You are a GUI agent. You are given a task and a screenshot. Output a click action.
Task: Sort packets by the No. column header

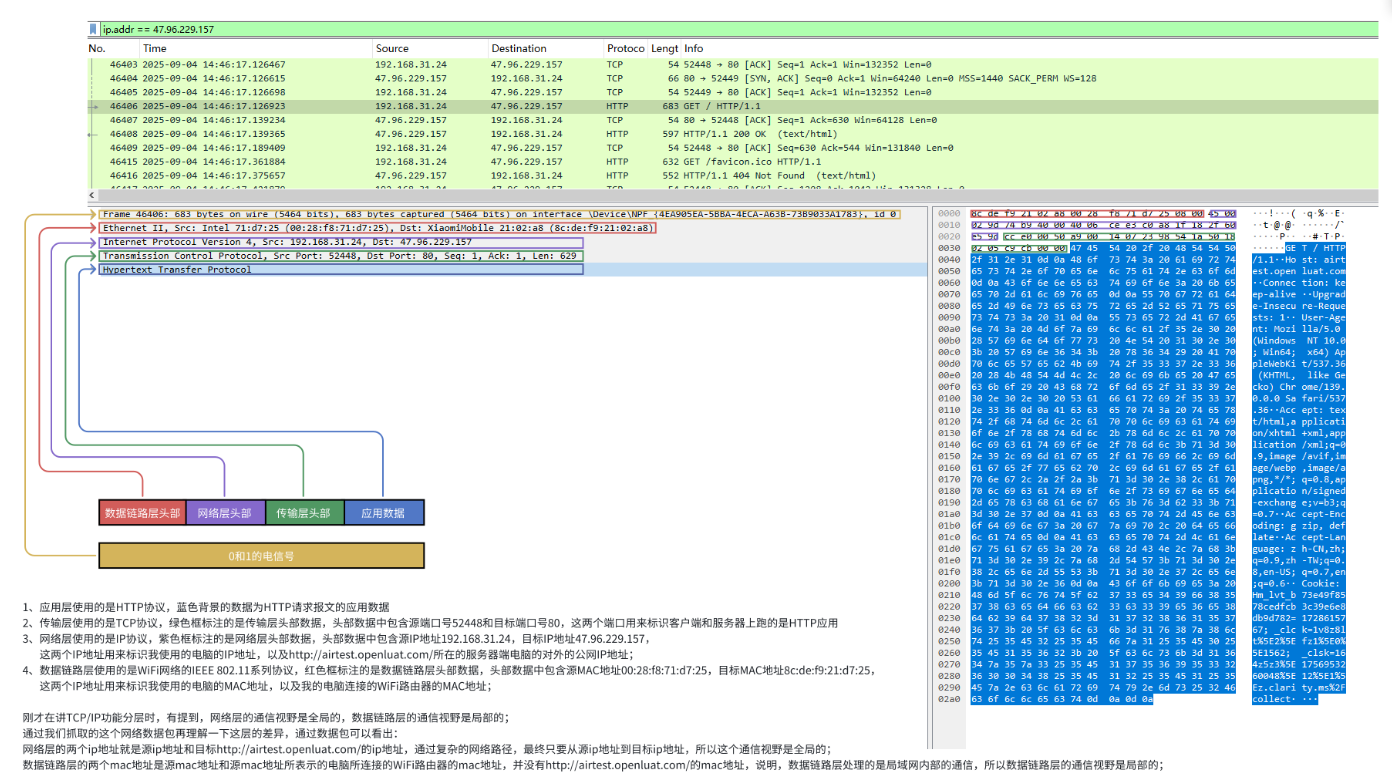tap(96, 48)
